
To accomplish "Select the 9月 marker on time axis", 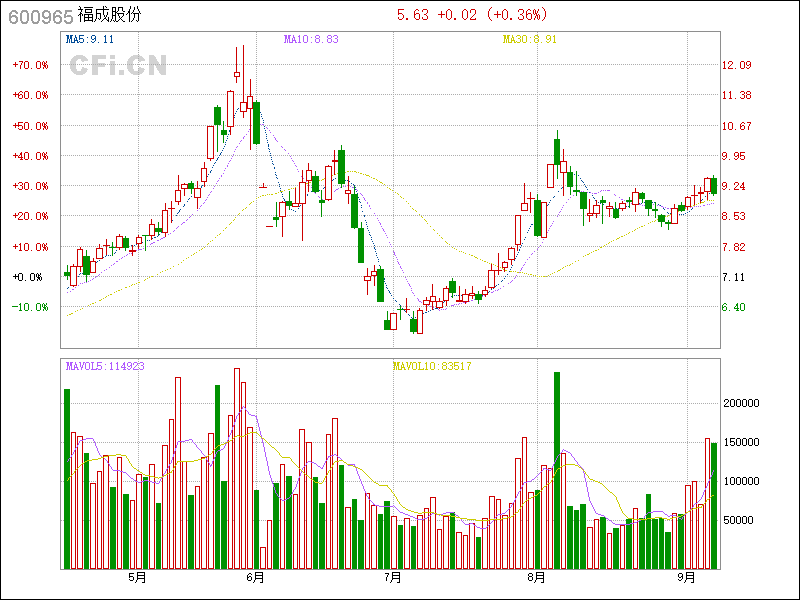I will [x=686, y=578].
